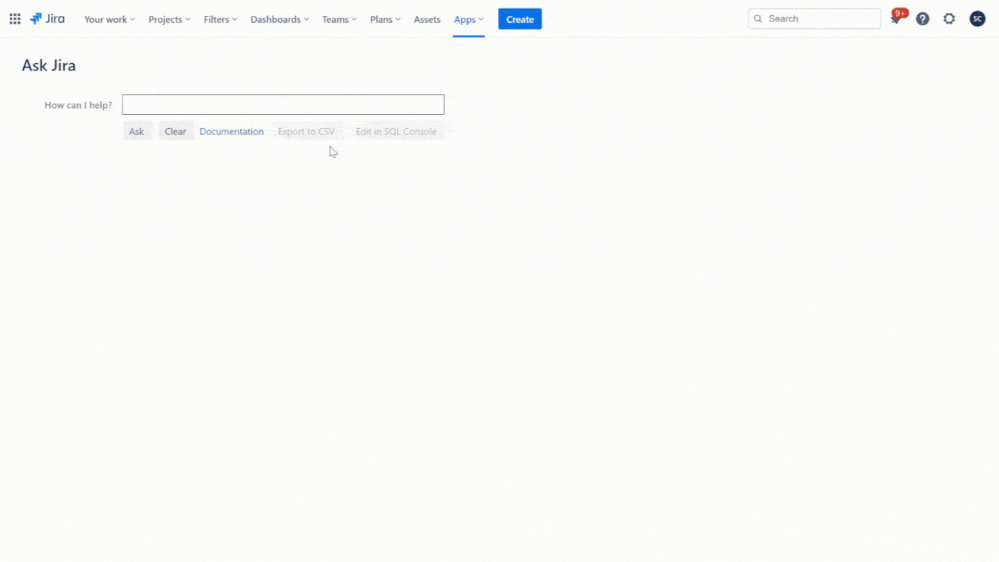Expand the Projects dropdown
The height and width of the screenshot is (562, 999).
[169, 20]
